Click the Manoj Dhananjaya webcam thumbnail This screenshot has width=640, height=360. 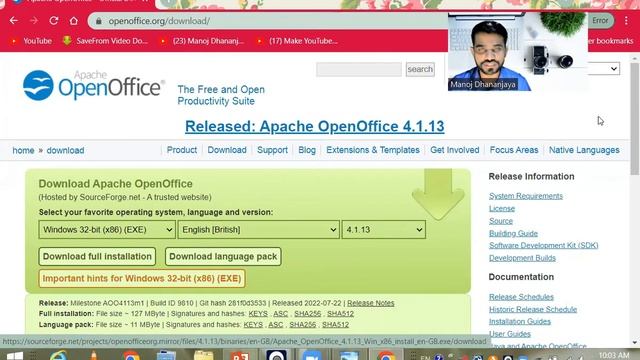[x=518, y=51]
